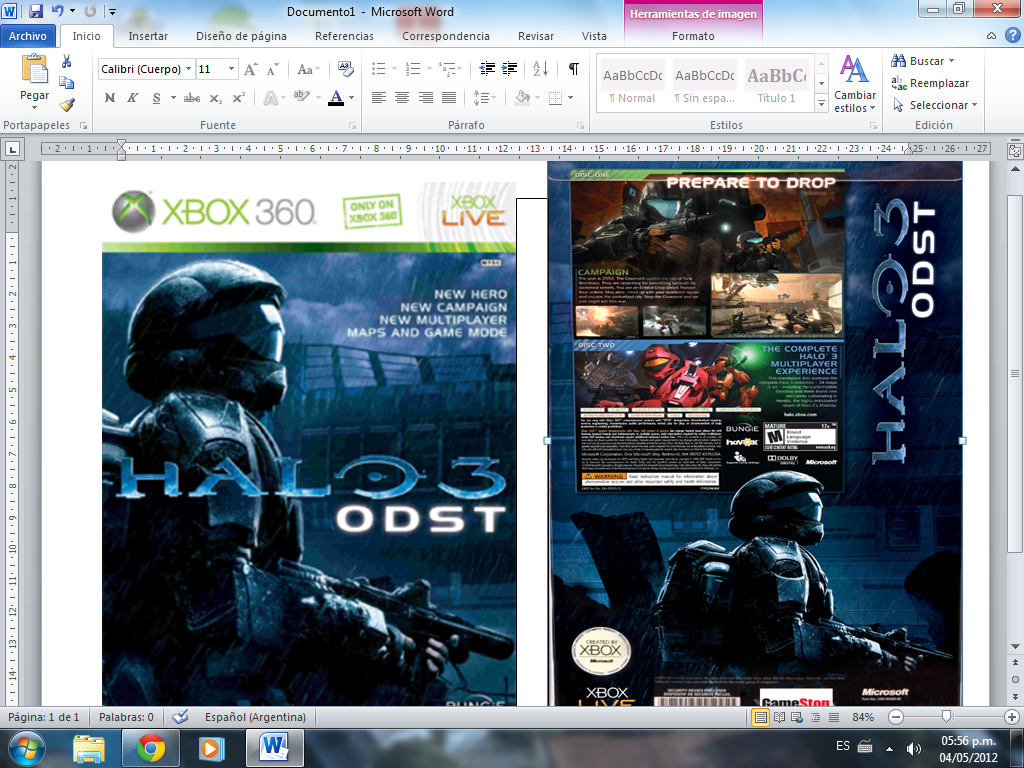This screenshot has width=1024, height=768.
Task: Click the Buscar find button
Action: pyautogui.click(x=922, y=61)
